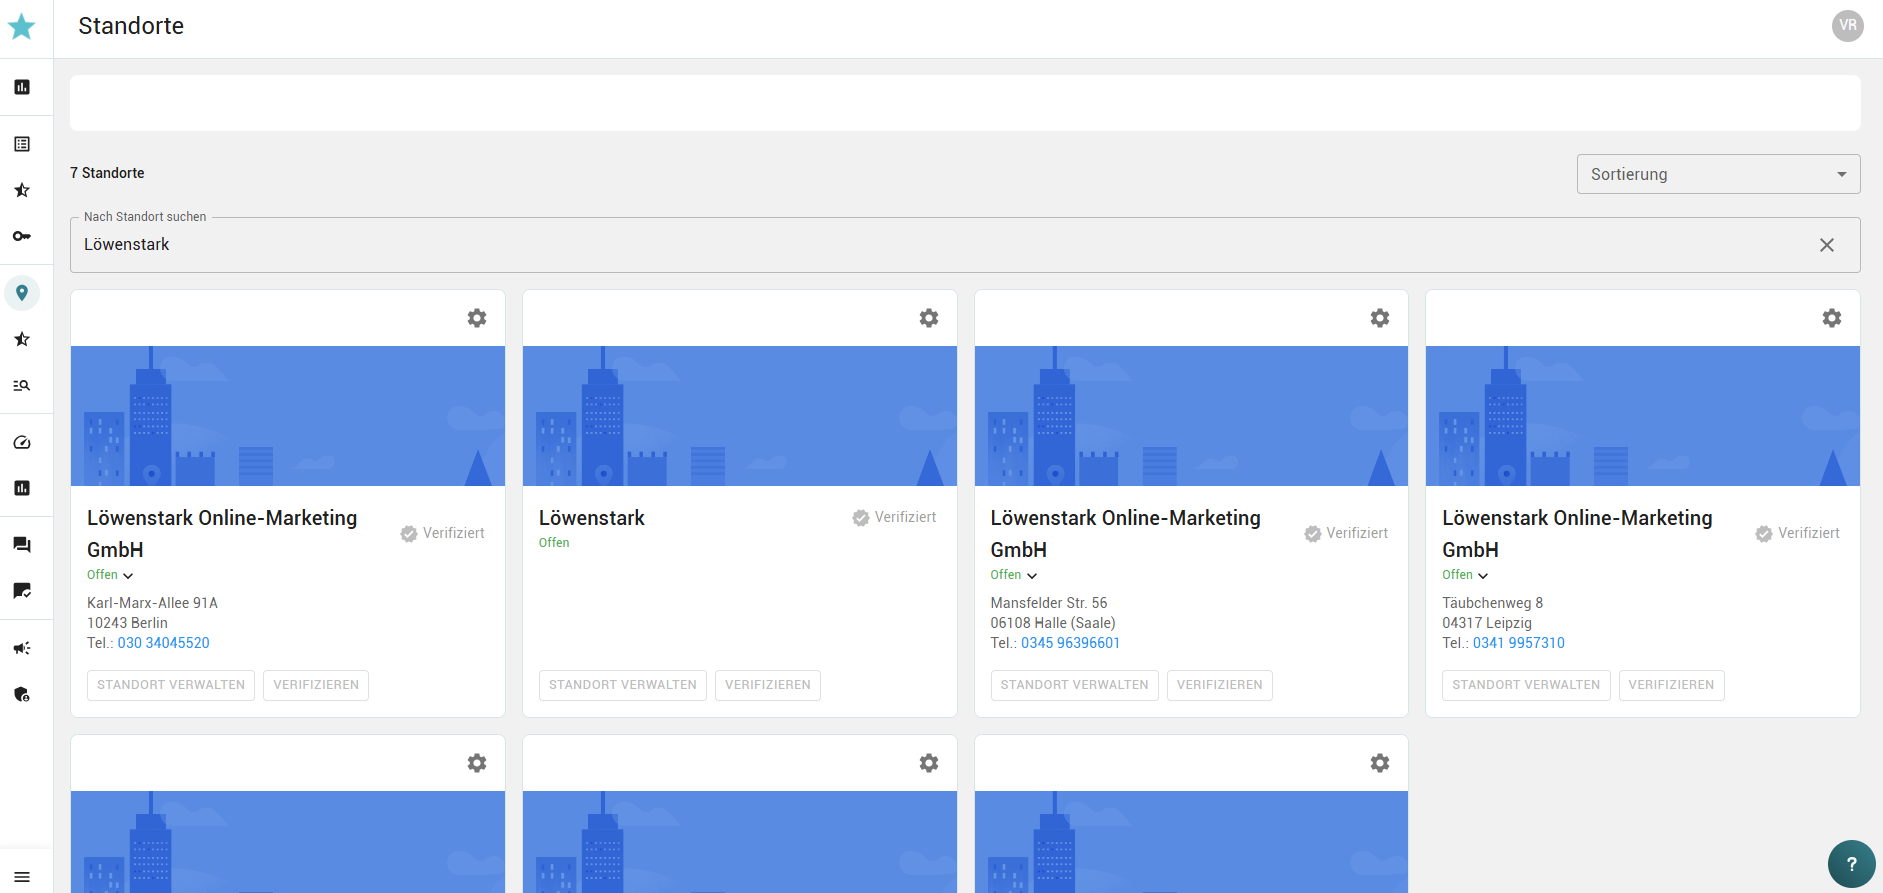Viewport: 1883px width, 893px height.
Task: Select the location pin icon in the sidebar
Action: tap(22, 293)
